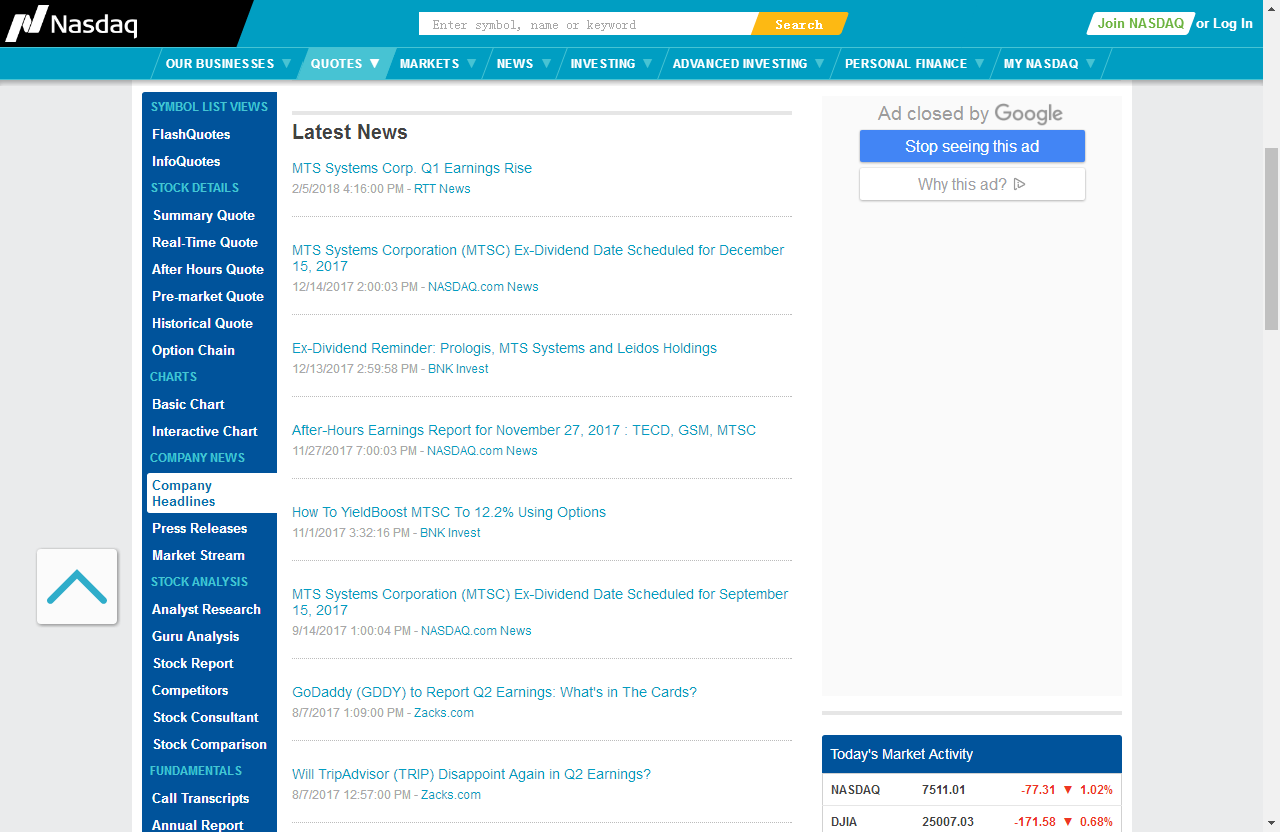Viewport: 1280px width, 832px height.
Task: Select Company Headlines in the sidebar
Action: [x=212, y=493]
